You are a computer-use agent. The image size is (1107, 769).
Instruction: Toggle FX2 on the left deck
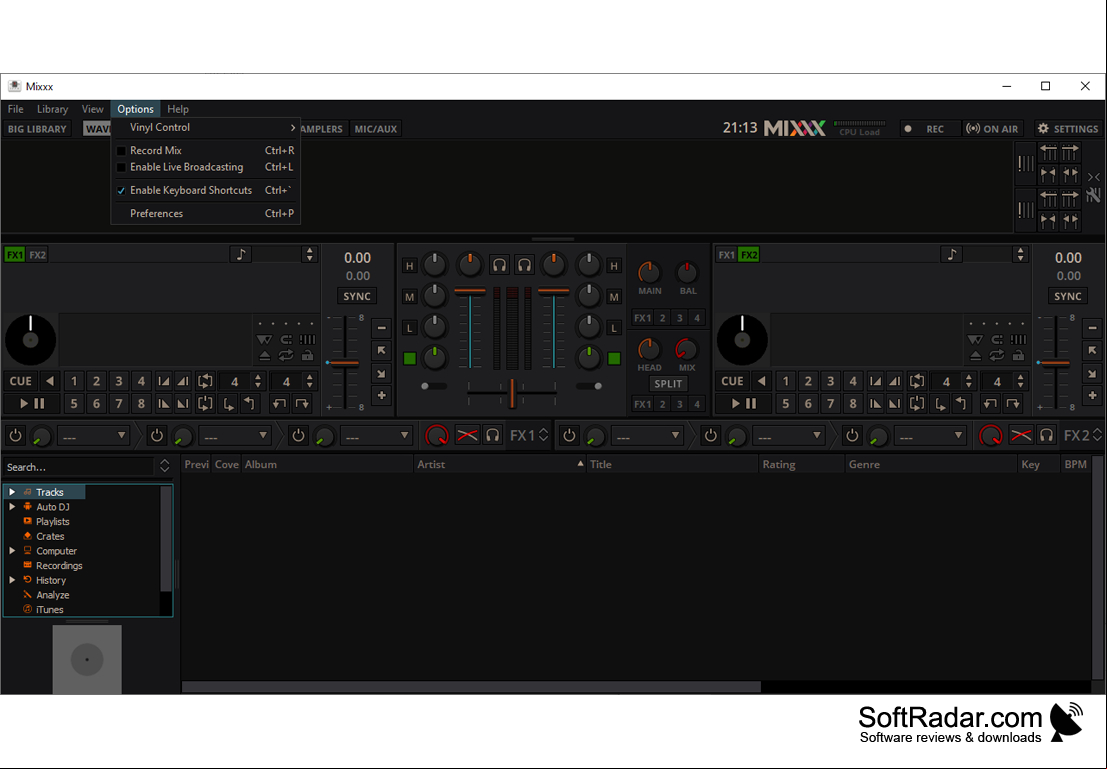pos(37,255)
